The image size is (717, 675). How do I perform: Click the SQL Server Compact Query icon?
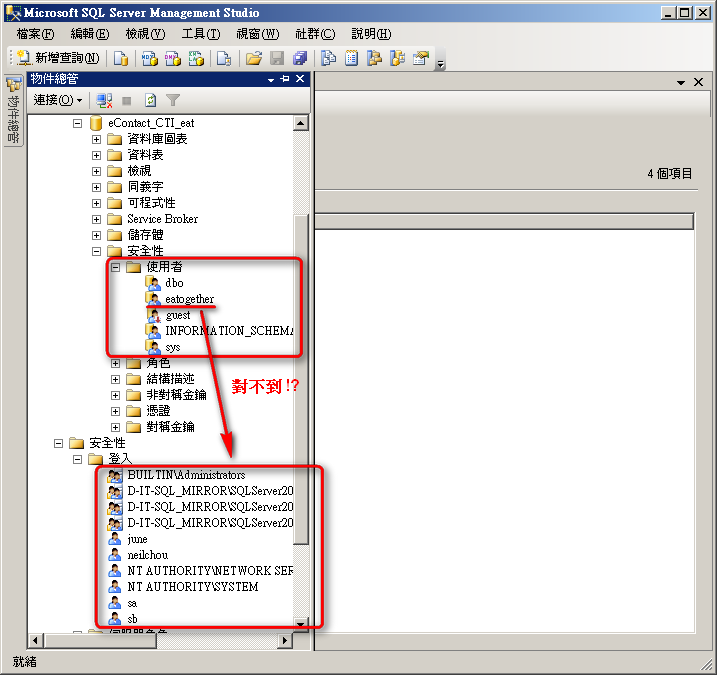tap(224, 58)
